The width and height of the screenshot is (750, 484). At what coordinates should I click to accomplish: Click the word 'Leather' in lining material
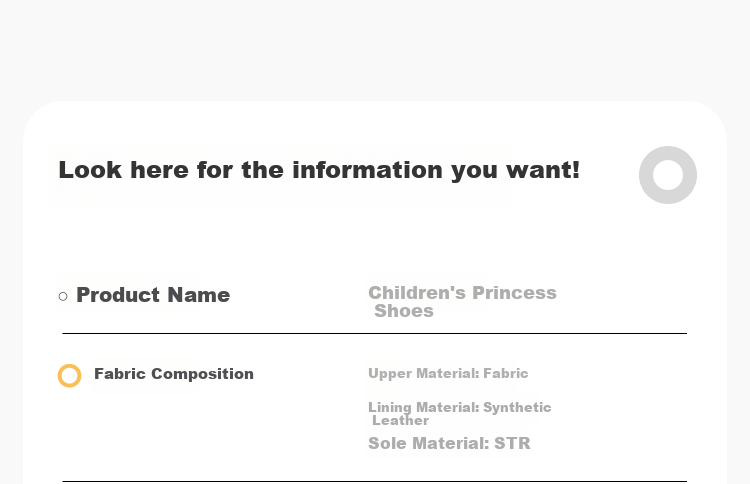400,420
